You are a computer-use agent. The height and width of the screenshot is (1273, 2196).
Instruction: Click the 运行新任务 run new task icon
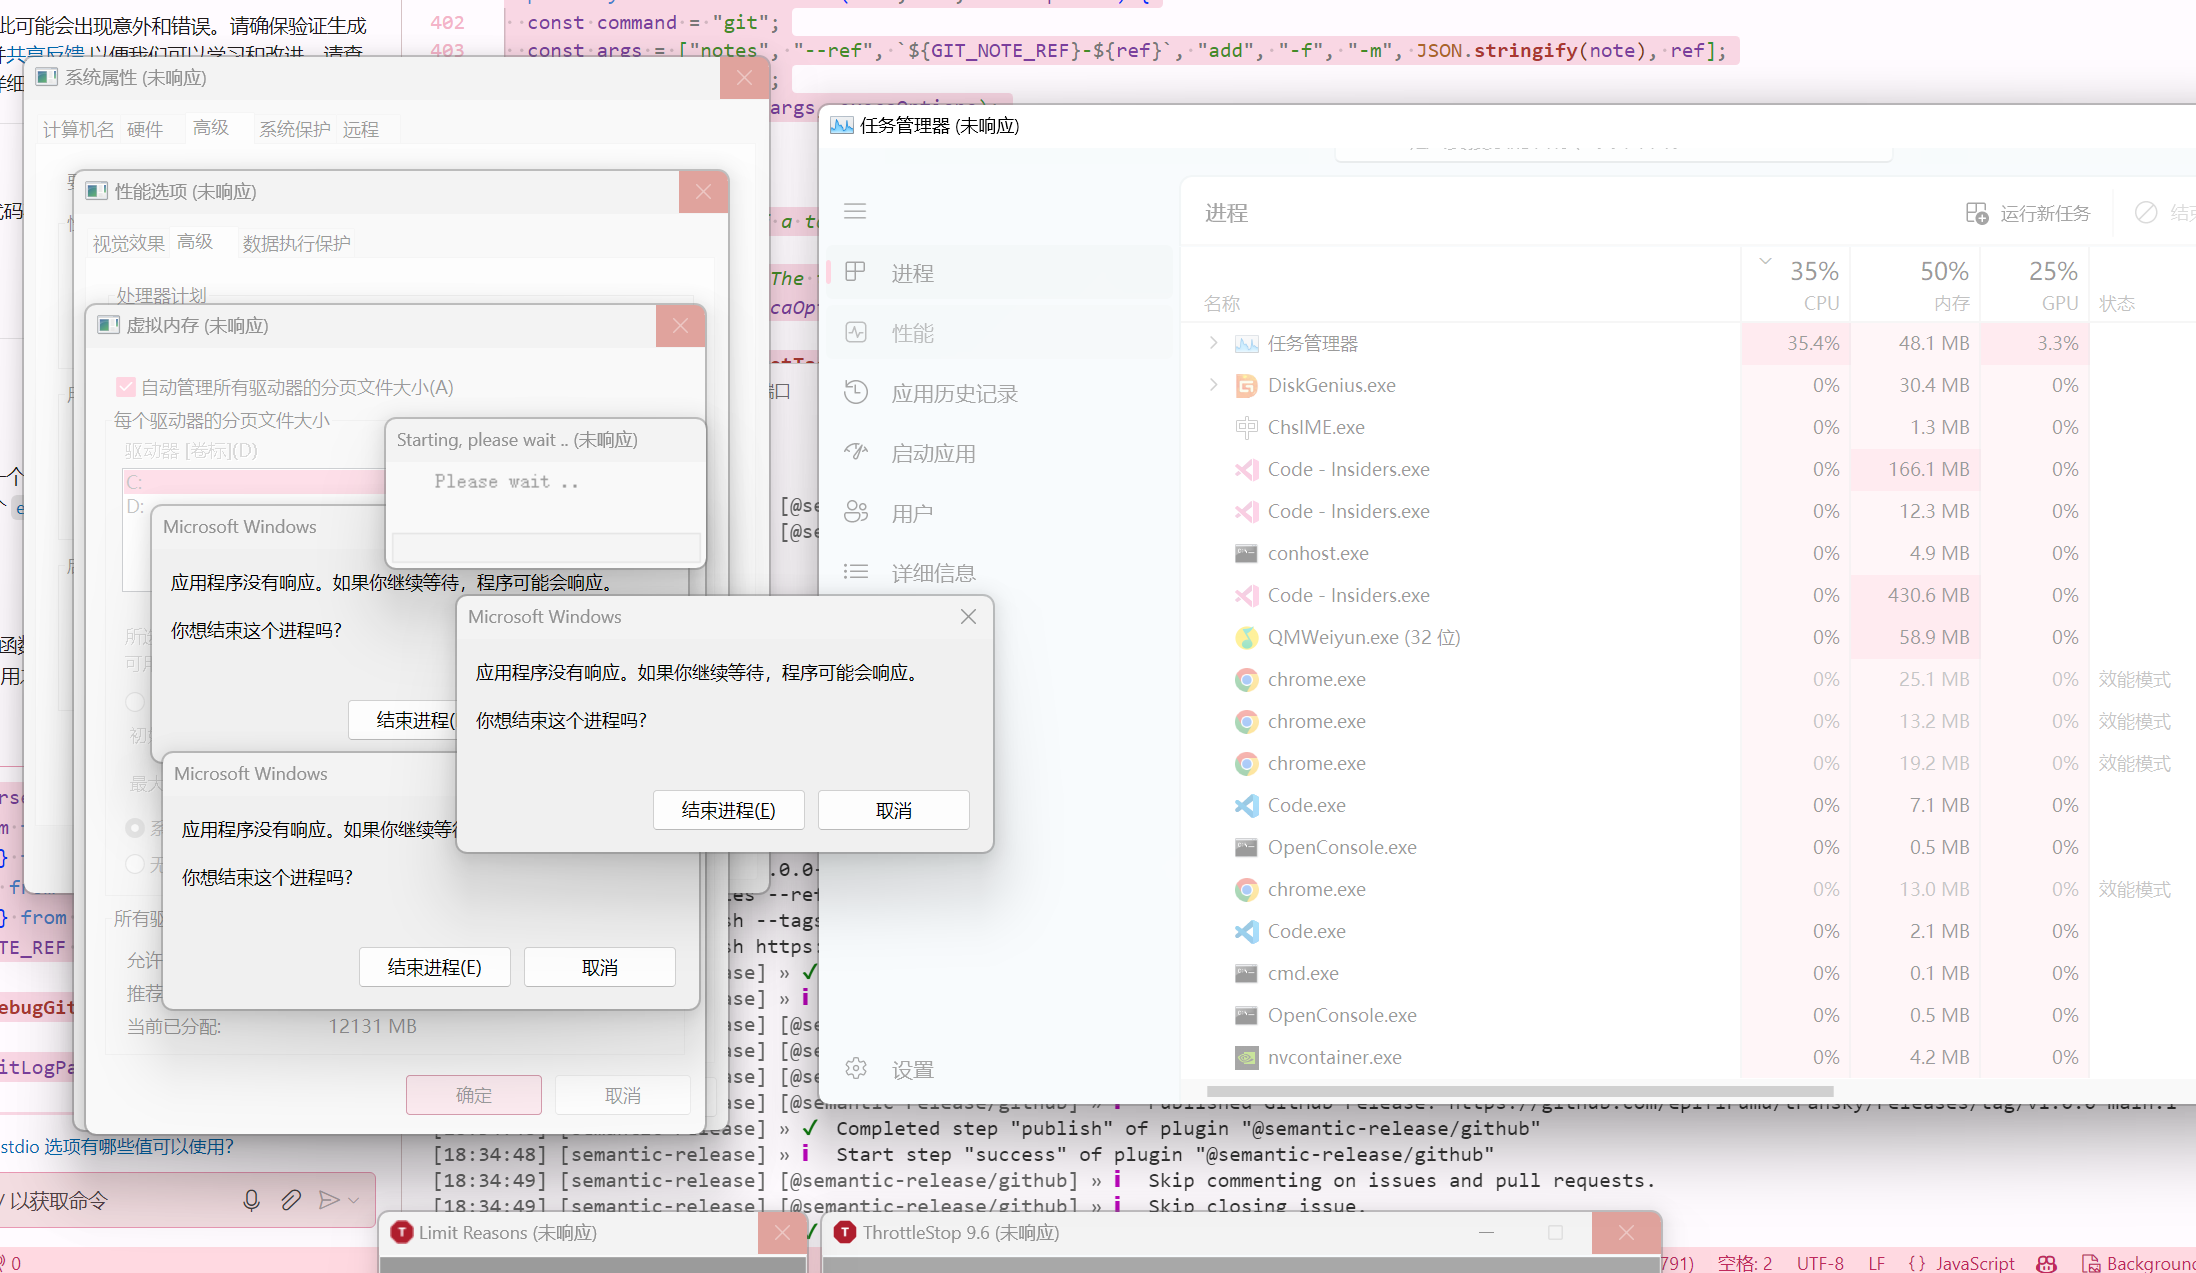coord(1976,213)
